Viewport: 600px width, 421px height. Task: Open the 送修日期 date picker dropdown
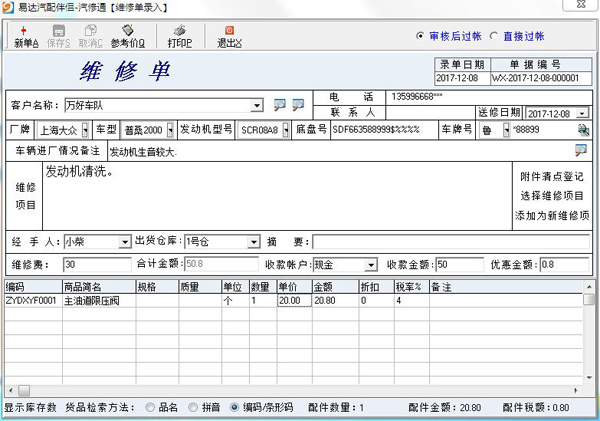(x=581, y=114)
